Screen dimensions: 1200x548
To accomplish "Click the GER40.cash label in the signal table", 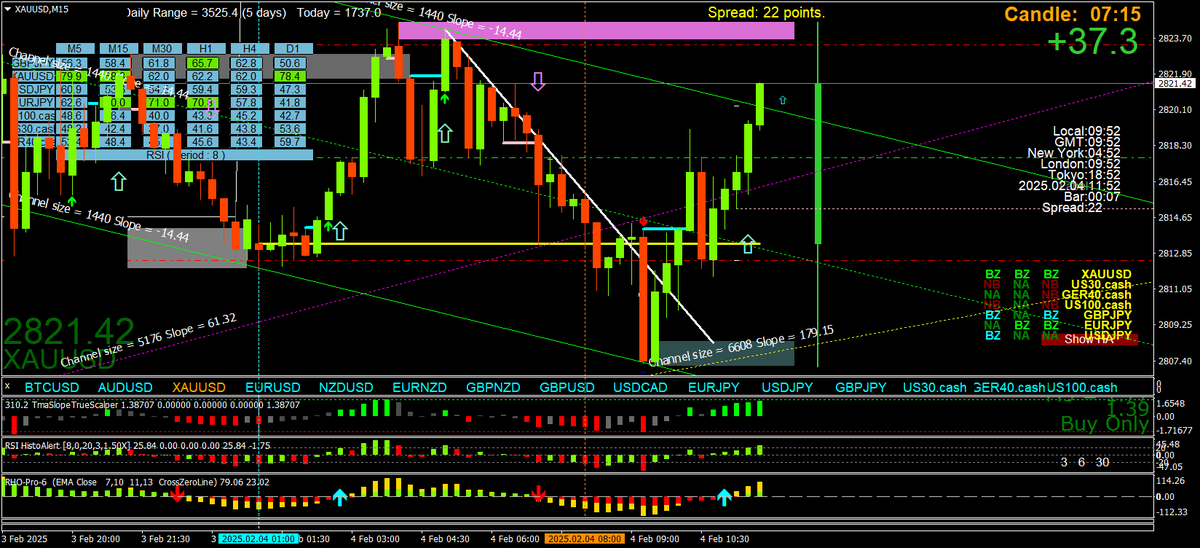I will [x=1096, y=294].
